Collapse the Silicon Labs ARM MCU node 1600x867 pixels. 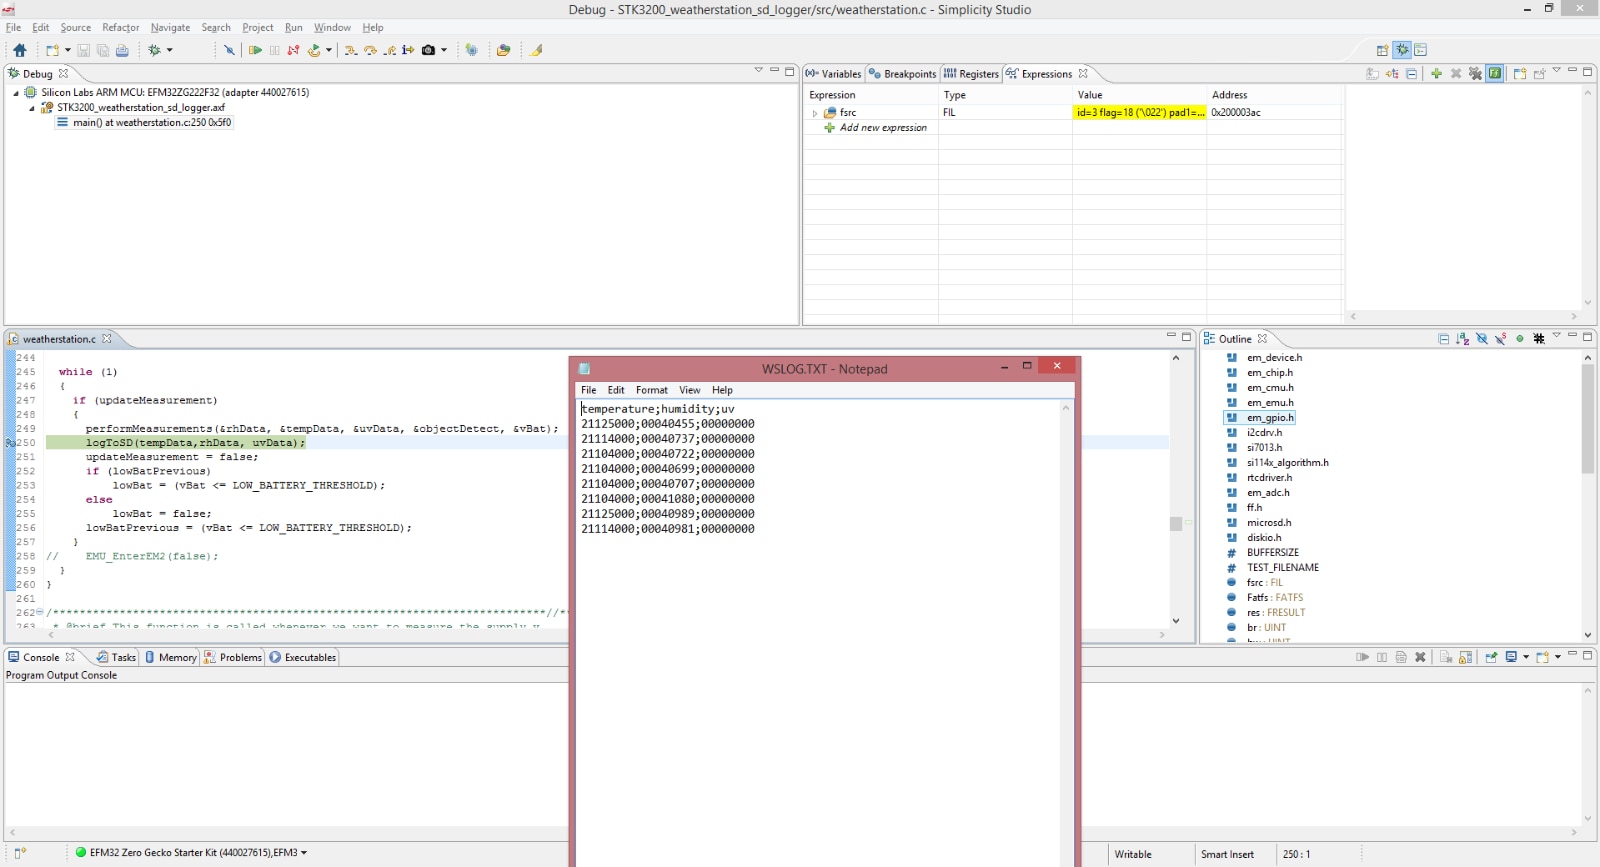click(16, 93)
